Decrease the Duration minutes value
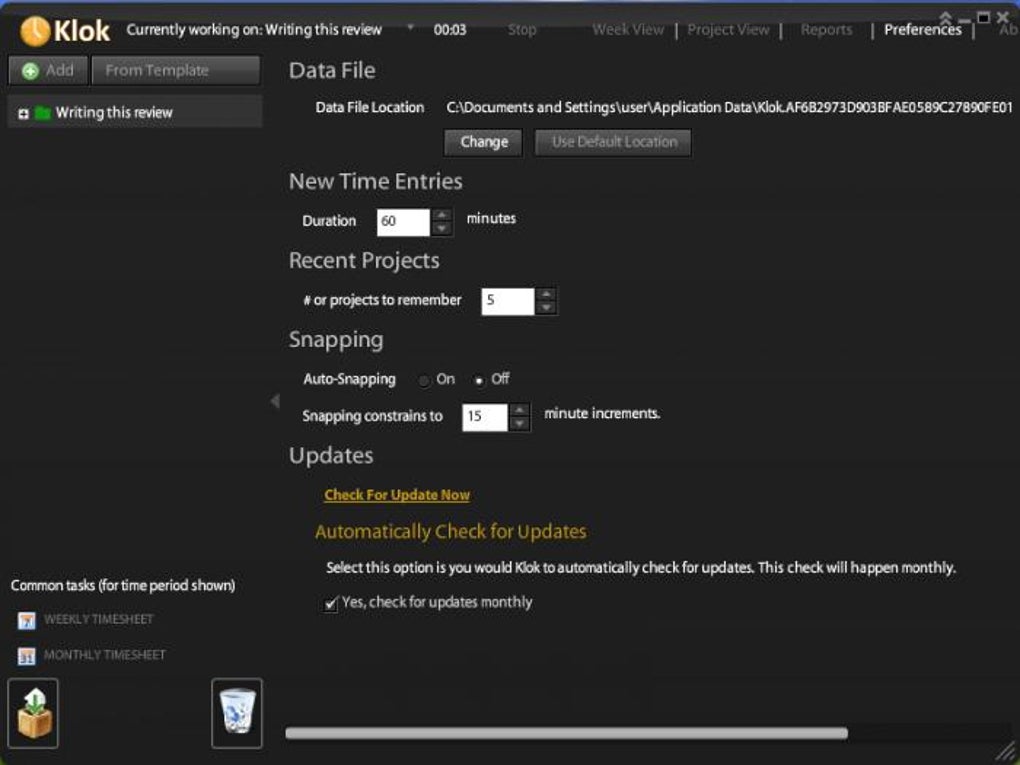Image resolution: width=1020 pixels, height=765 pixels. click(x=442, y=229)
